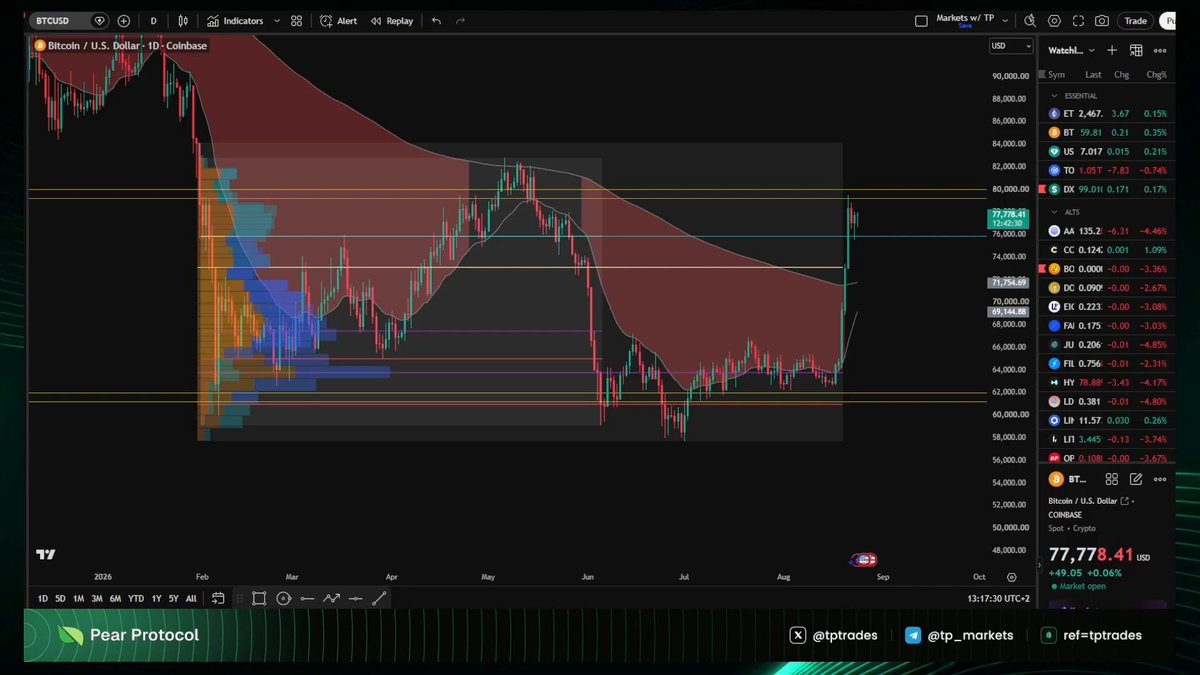Select the rectangle drawing tool
Screen dimensions: 1200x675
click(x=259, y=598)
